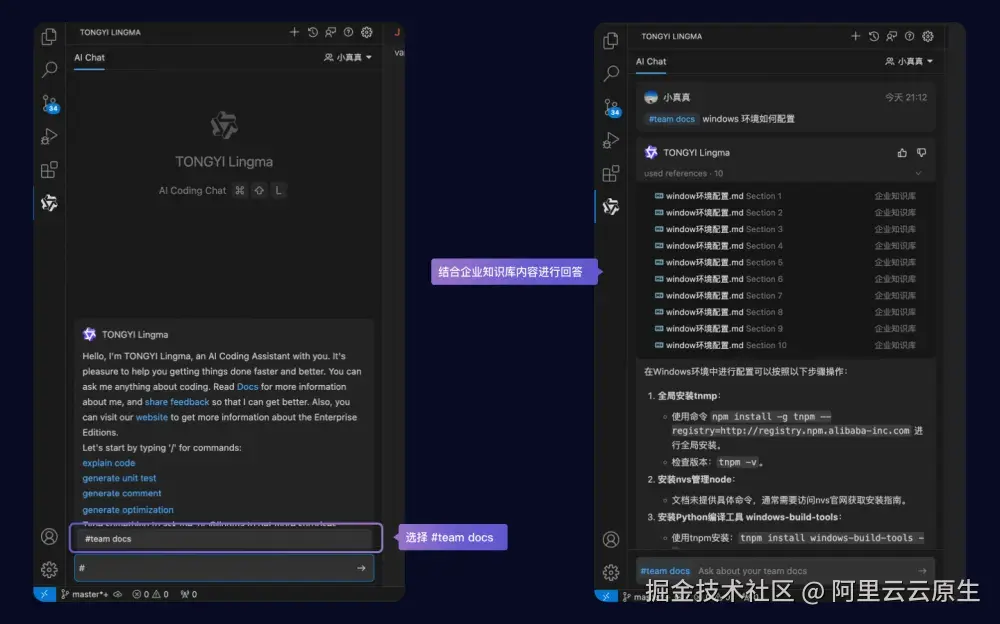
Task: Click the generate optimization command link
Action: [128, 510]
